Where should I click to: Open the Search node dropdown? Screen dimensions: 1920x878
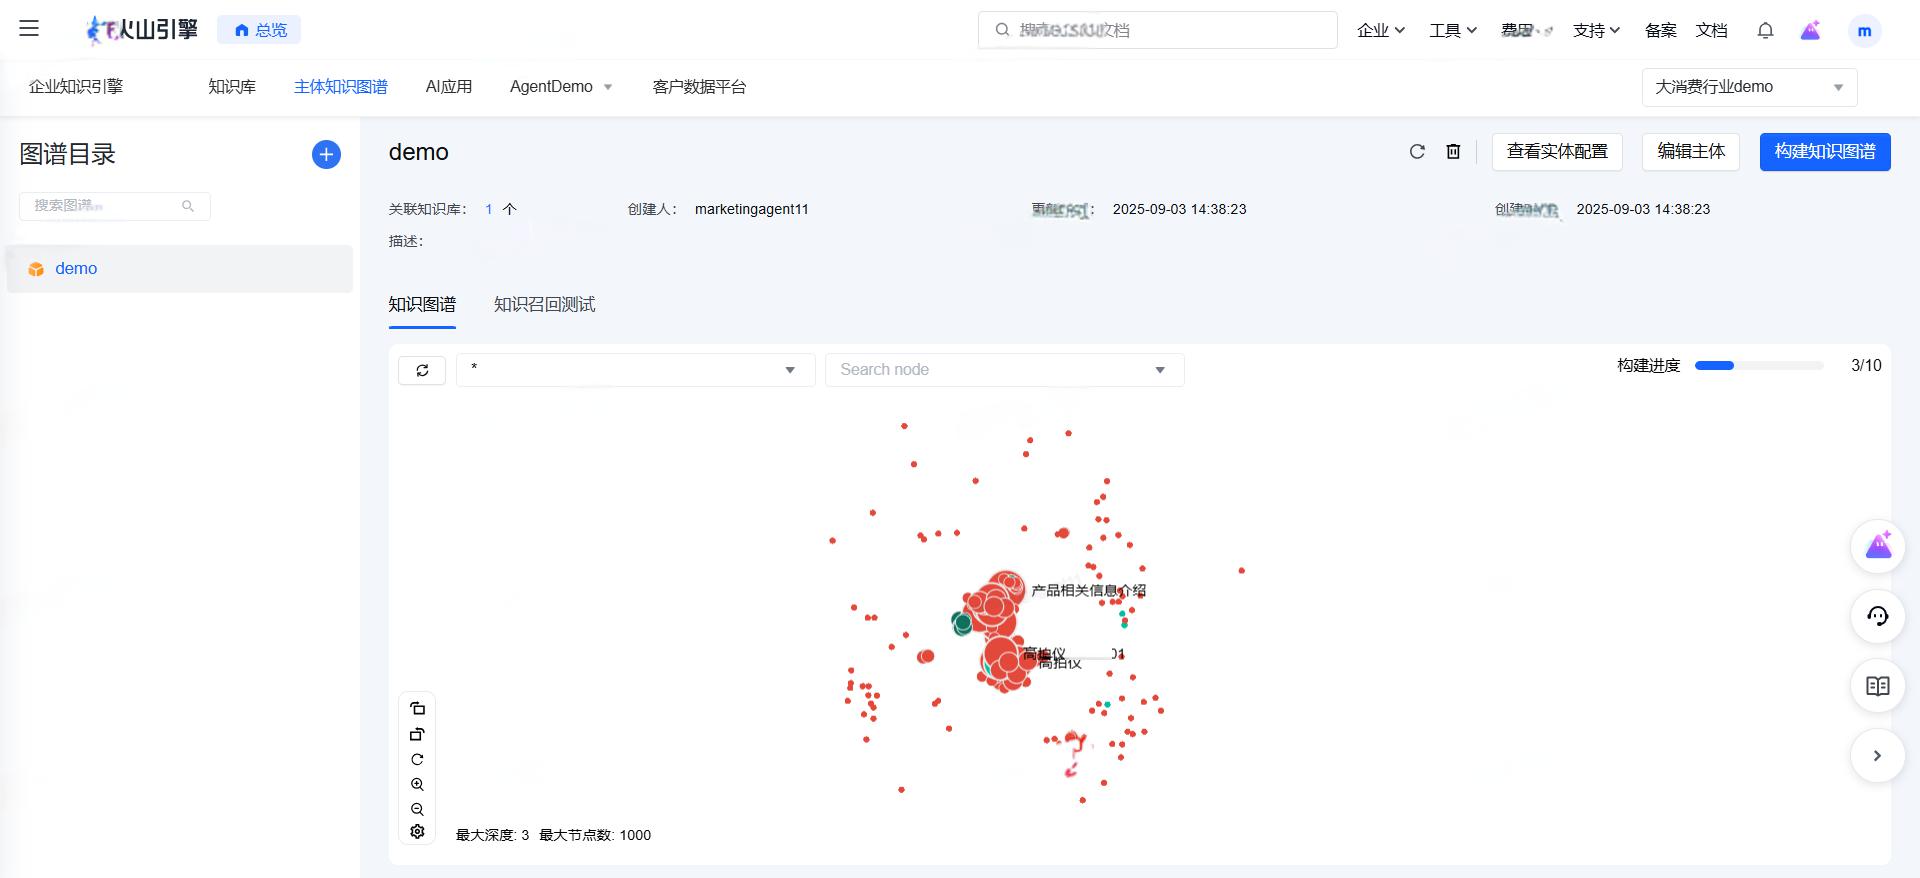pyautogui.click(x=1004, y=370)
